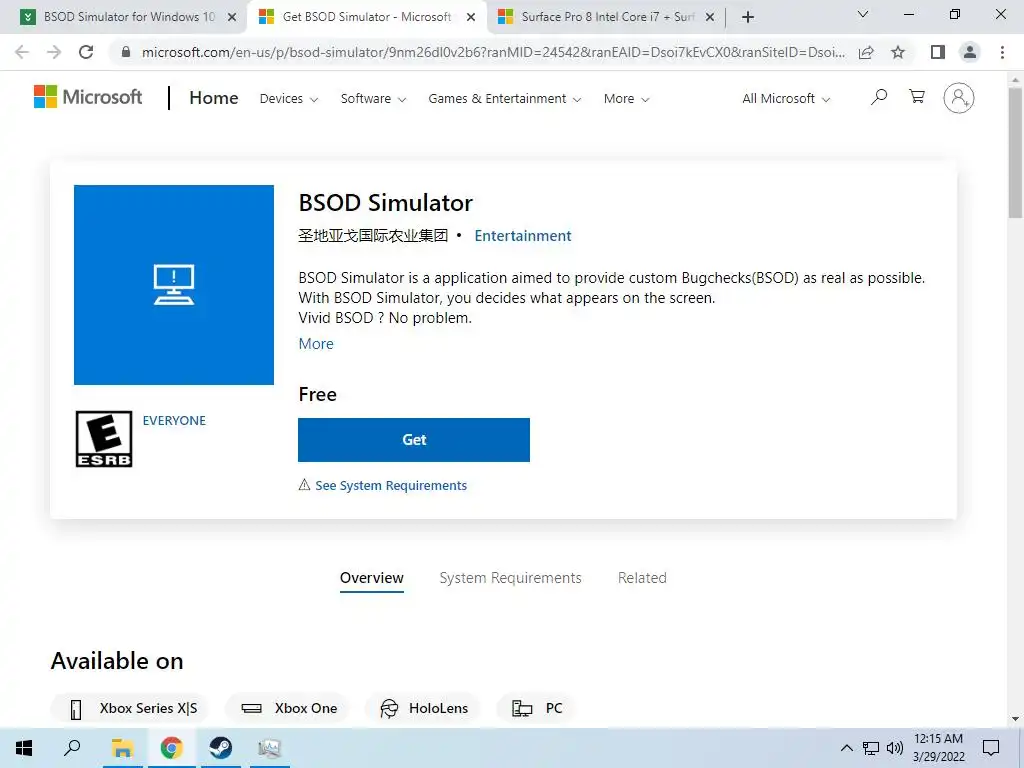Click the Chinese publisher name text

[373, 236]
